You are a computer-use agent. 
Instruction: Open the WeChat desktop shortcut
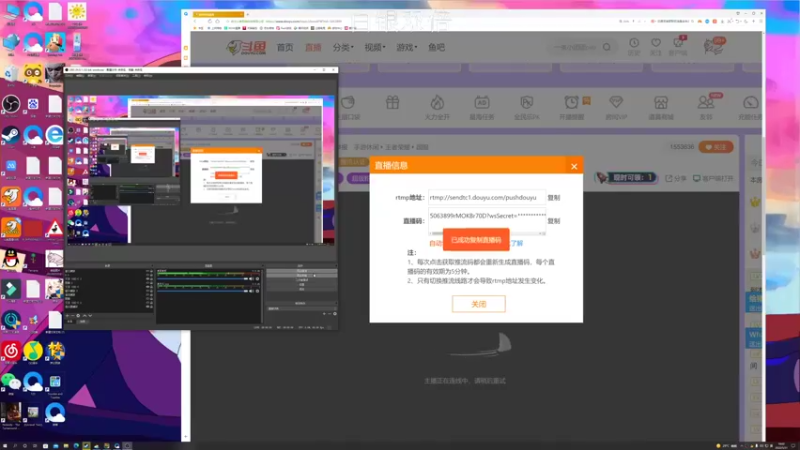[11, 382]
